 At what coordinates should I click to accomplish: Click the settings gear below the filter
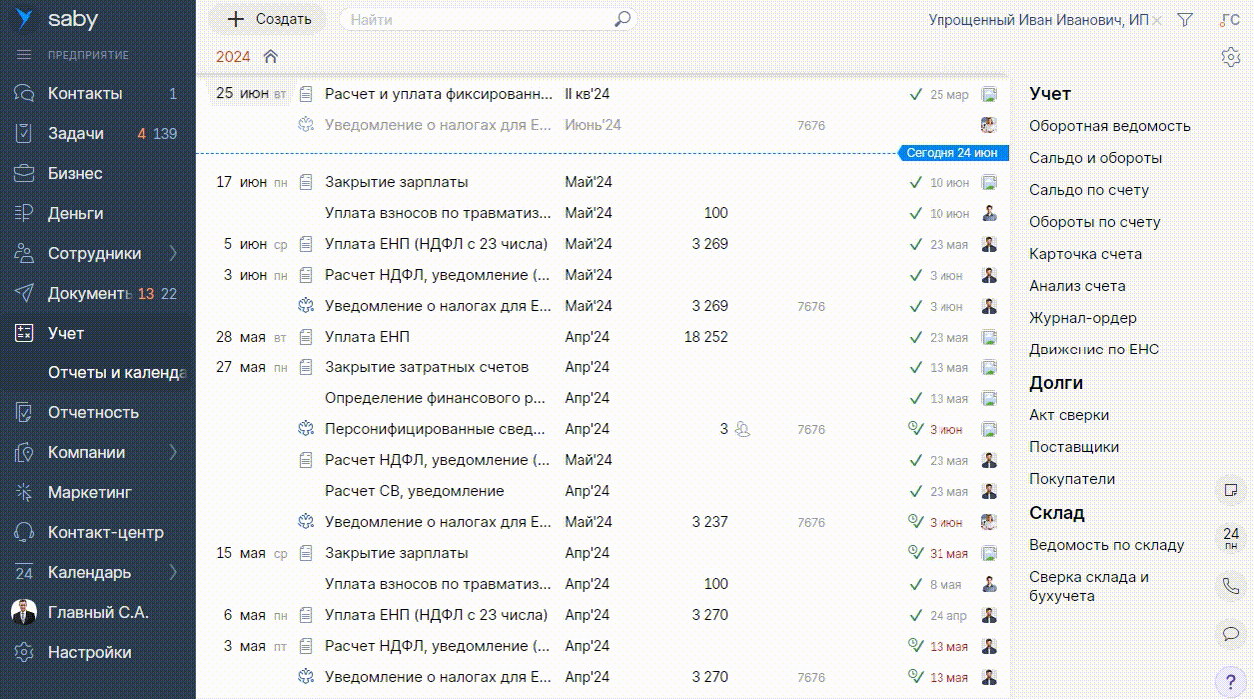coord(1230,57)
